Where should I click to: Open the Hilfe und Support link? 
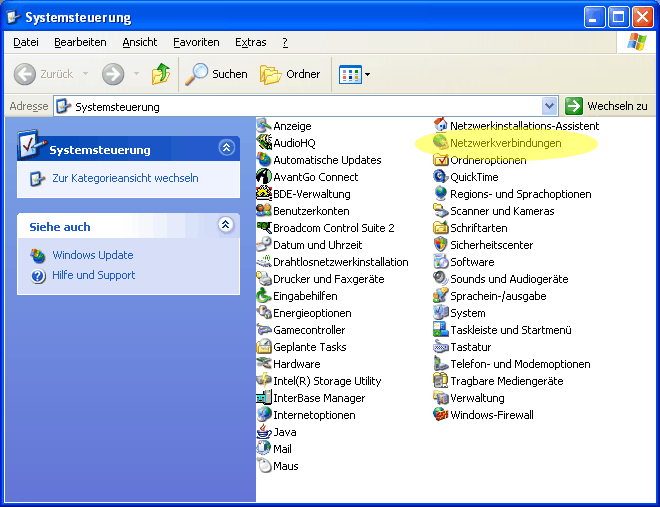pyautogui.click(x=93, y=275)
